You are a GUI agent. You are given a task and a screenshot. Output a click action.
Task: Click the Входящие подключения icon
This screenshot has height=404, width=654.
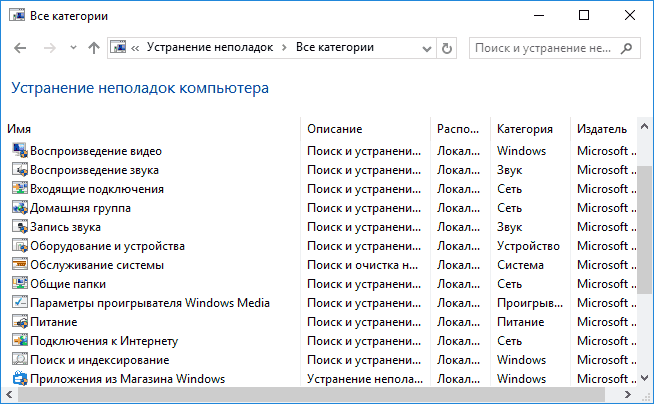[19, 189]
